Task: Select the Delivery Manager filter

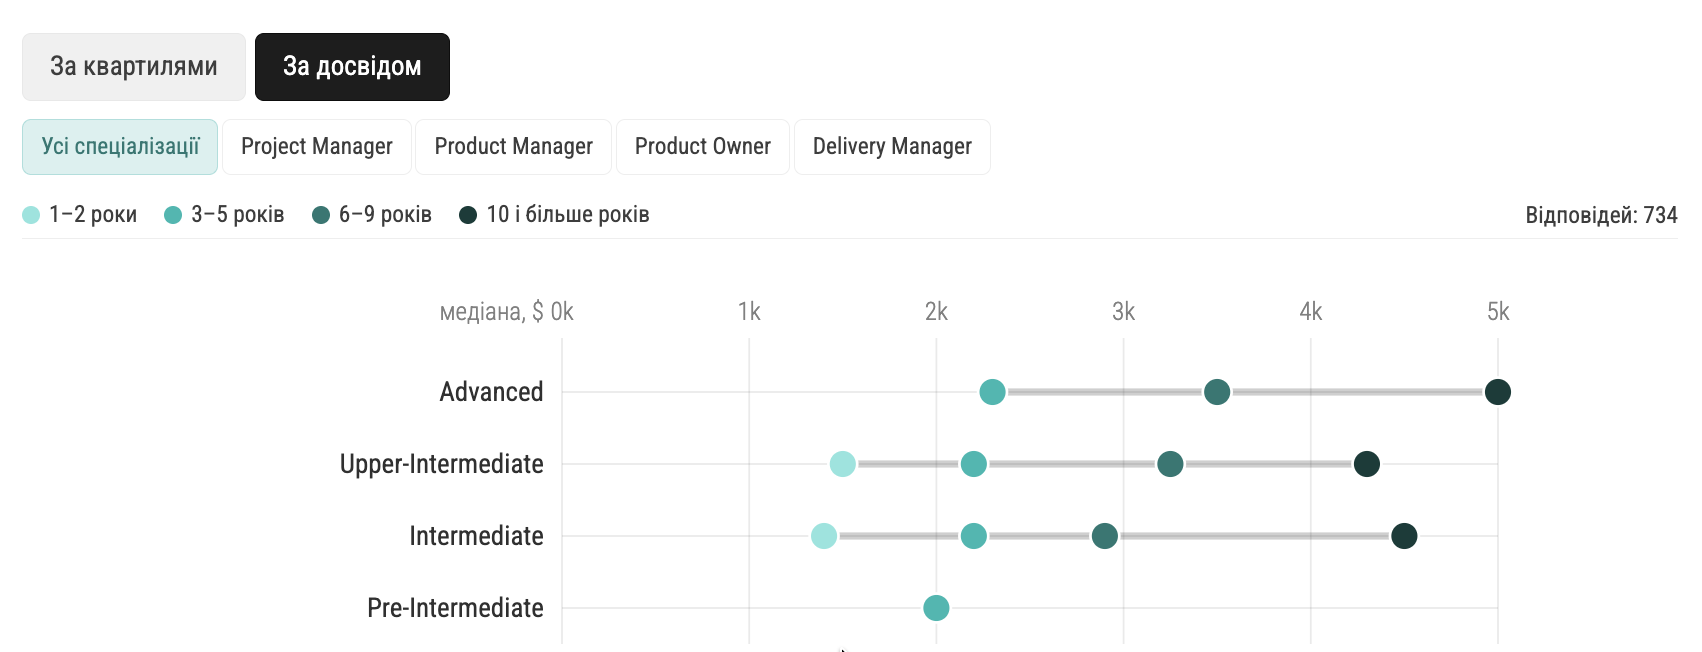Action: point(892,147)
